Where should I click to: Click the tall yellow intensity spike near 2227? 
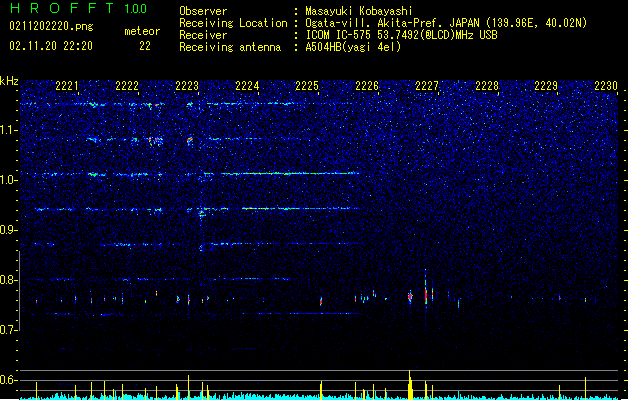[410, 385]
